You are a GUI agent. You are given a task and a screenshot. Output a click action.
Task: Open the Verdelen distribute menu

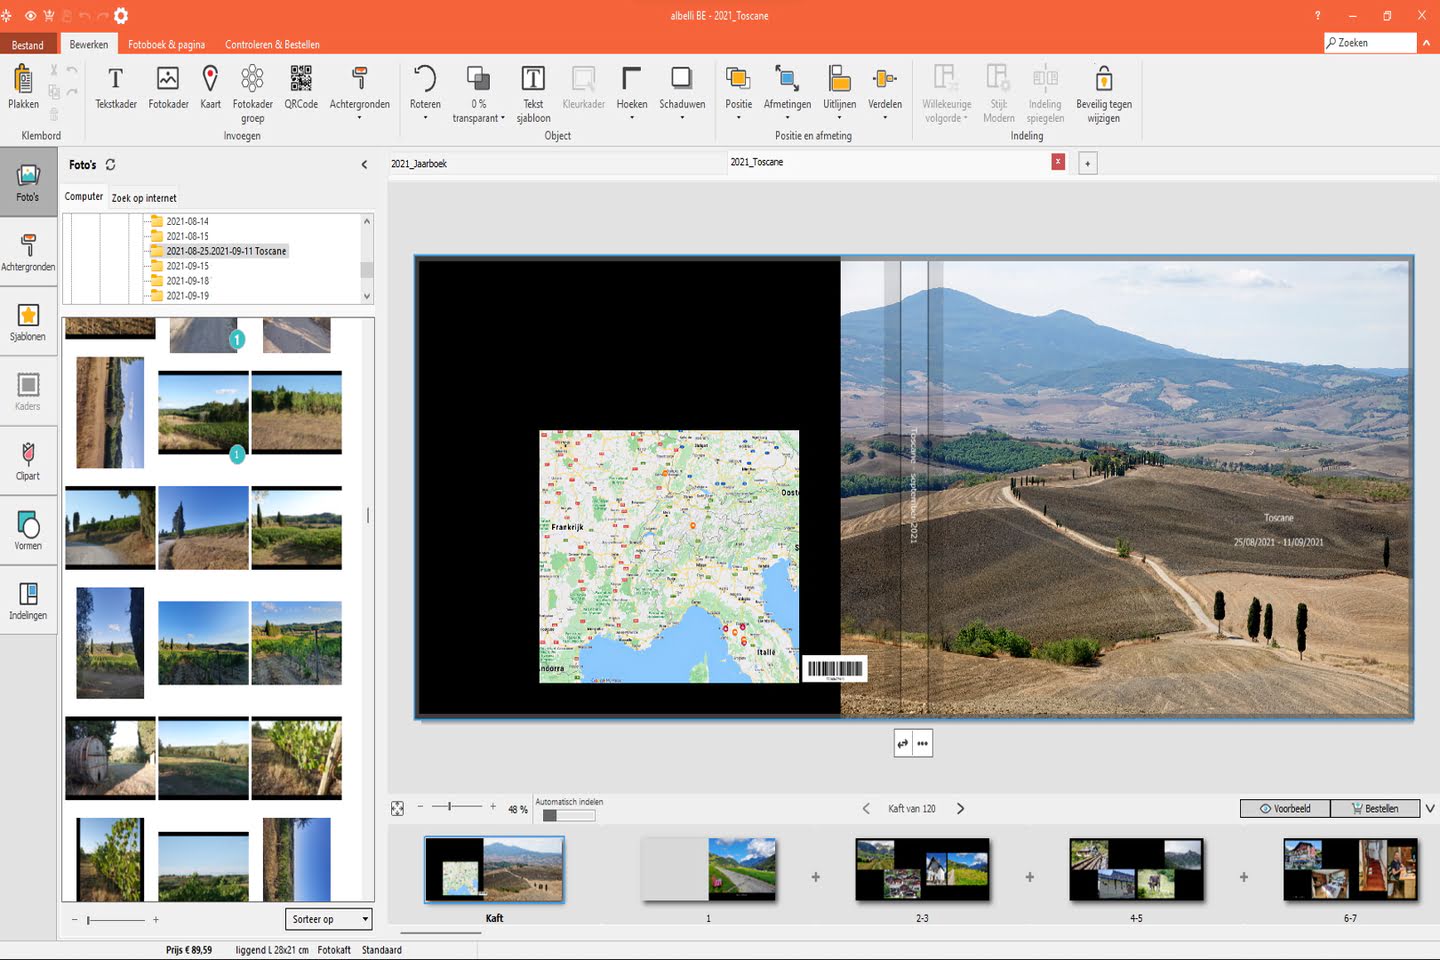[x=884, y=93]
